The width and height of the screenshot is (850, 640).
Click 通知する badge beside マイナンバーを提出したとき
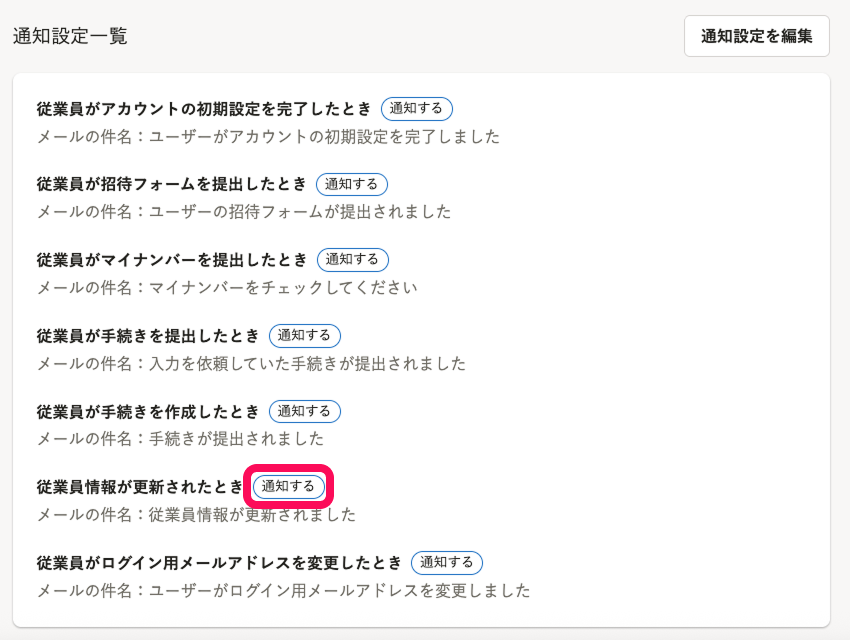coord(353,259)
